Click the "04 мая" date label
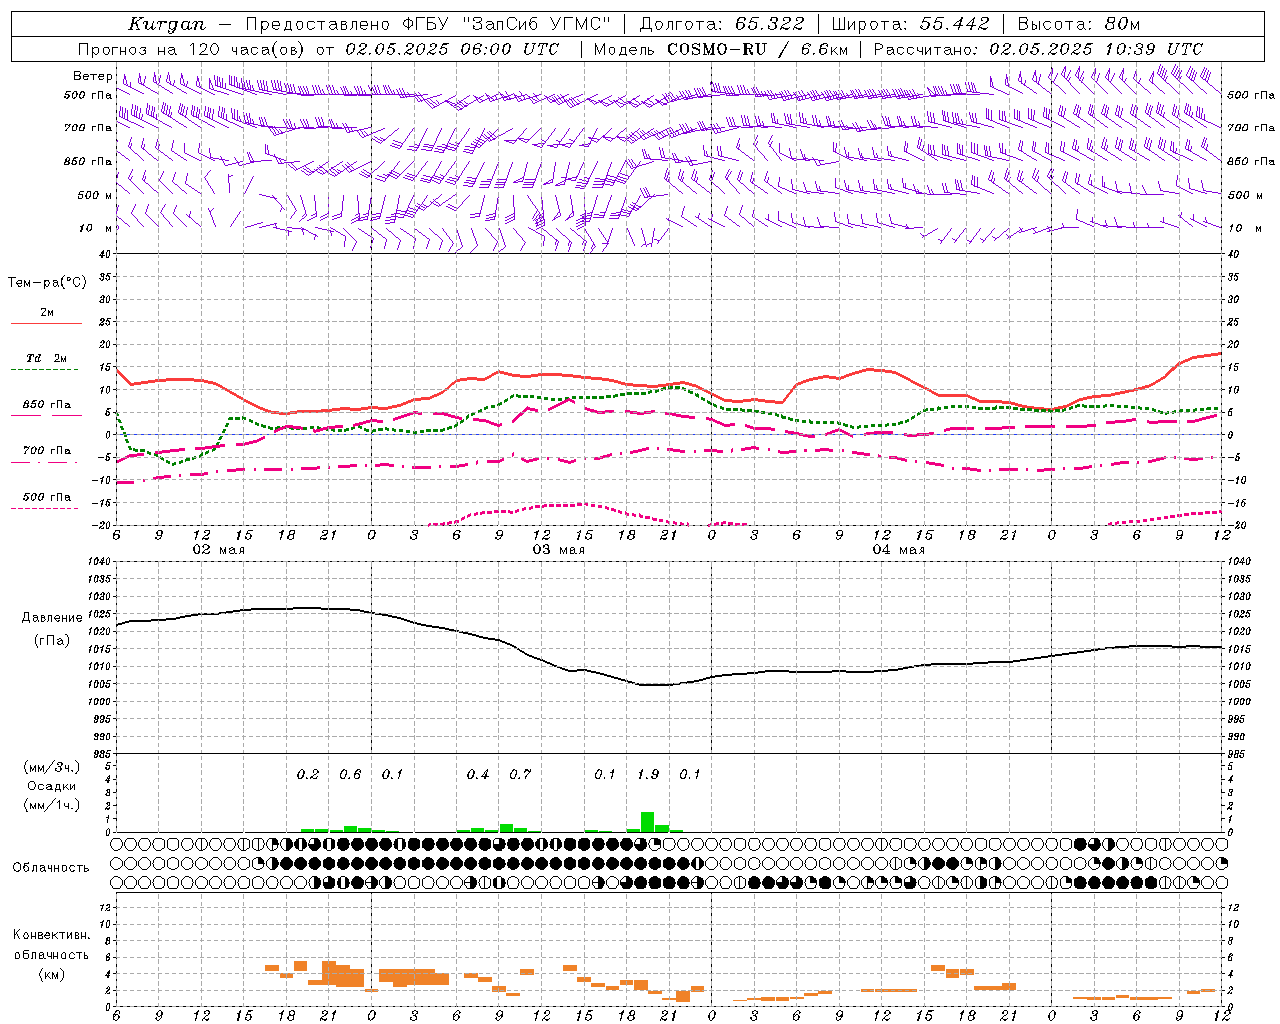Image resolution: width=1280 pixels, height=1024 pixels. click(898, 550)
